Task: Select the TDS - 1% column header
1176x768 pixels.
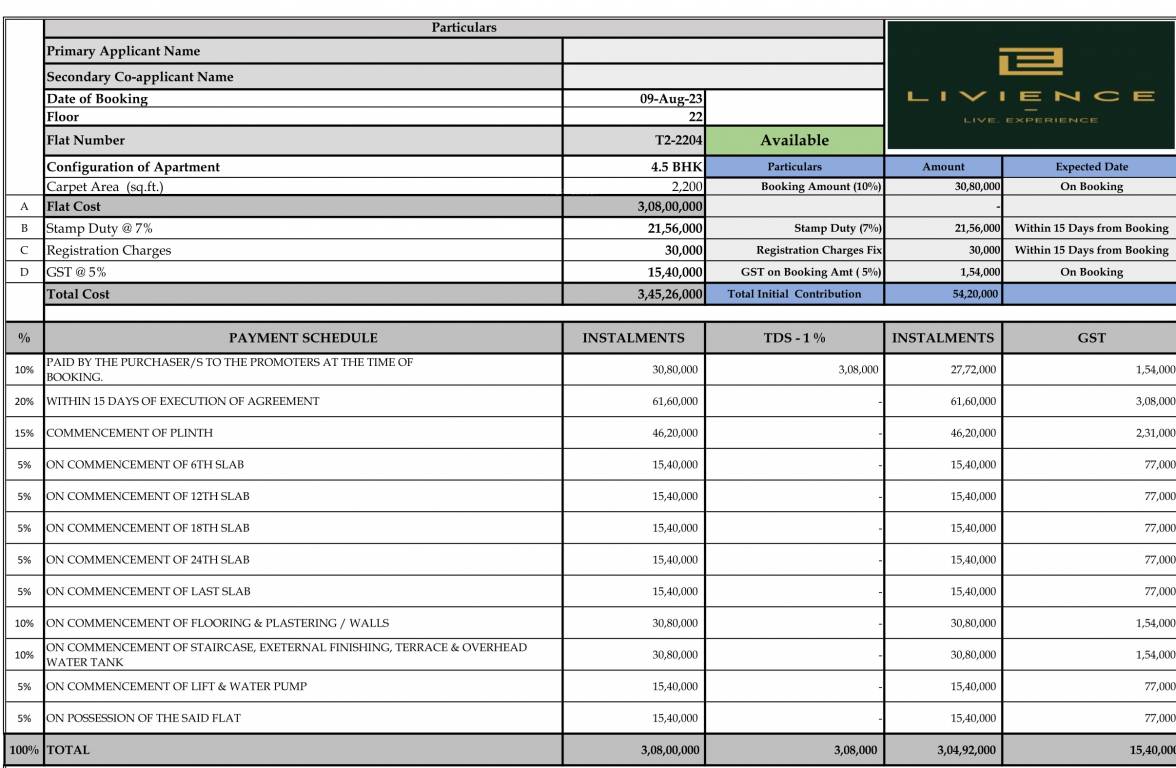Action: (794, 338)
